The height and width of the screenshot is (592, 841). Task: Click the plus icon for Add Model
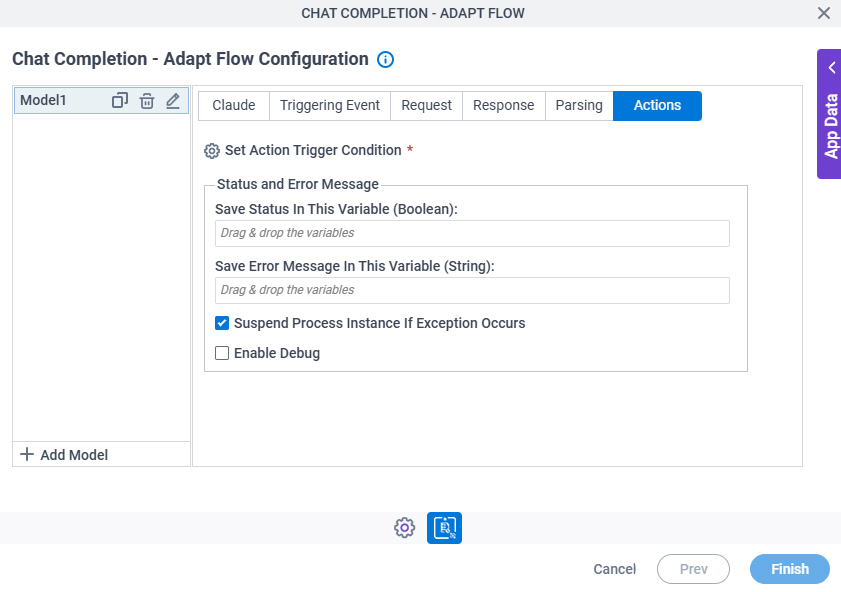pos(27,454)
